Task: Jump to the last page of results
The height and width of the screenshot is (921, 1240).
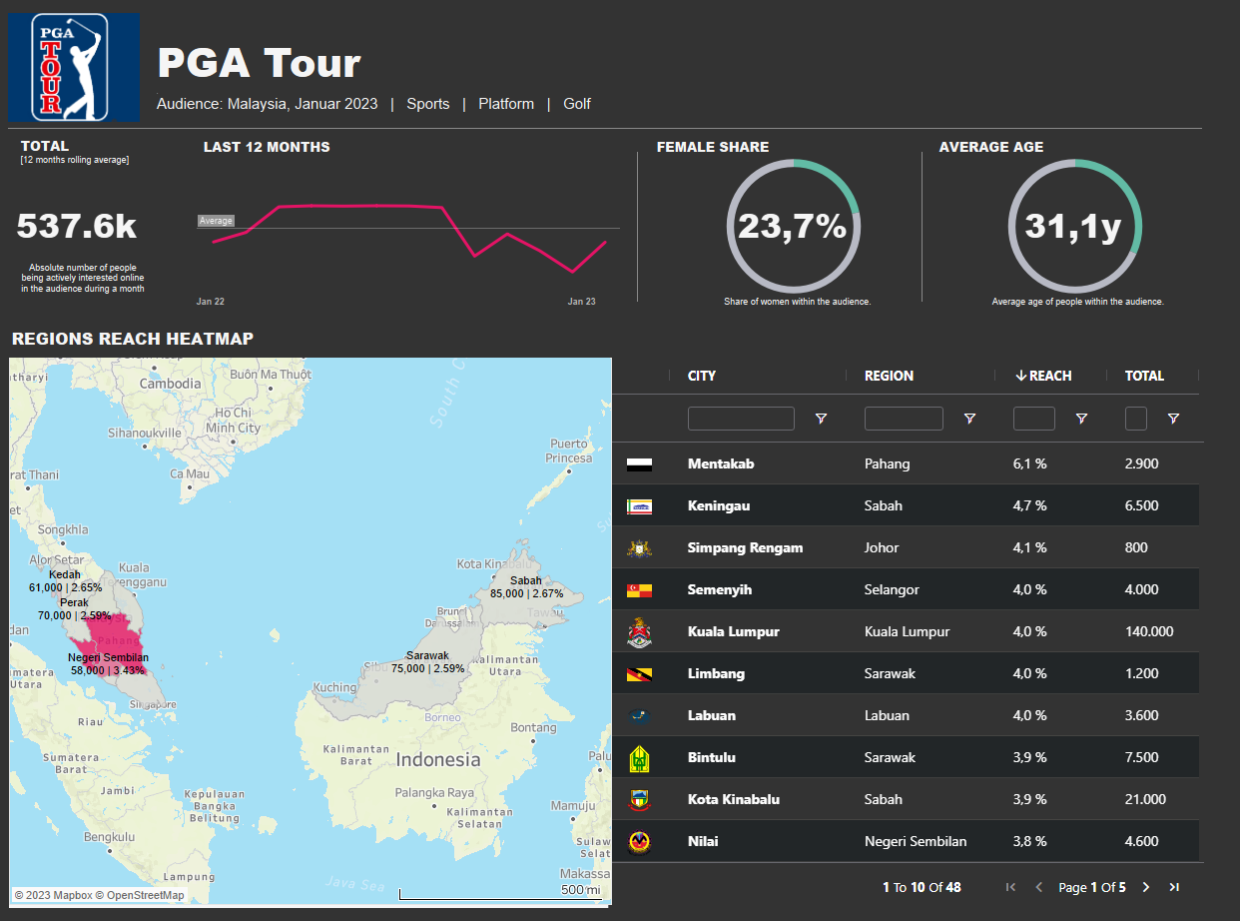Action: tap(1174, 887)
